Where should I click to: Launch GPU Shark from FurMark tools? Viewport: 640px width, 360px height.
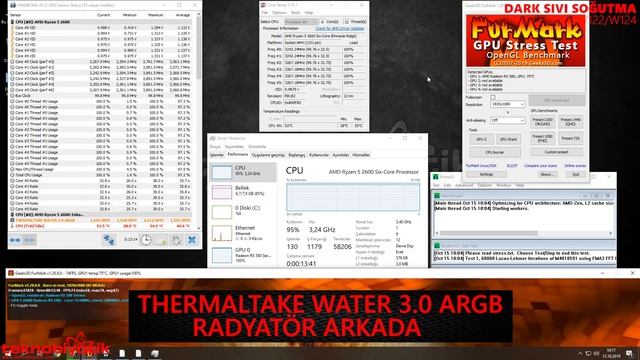(509, 139)
